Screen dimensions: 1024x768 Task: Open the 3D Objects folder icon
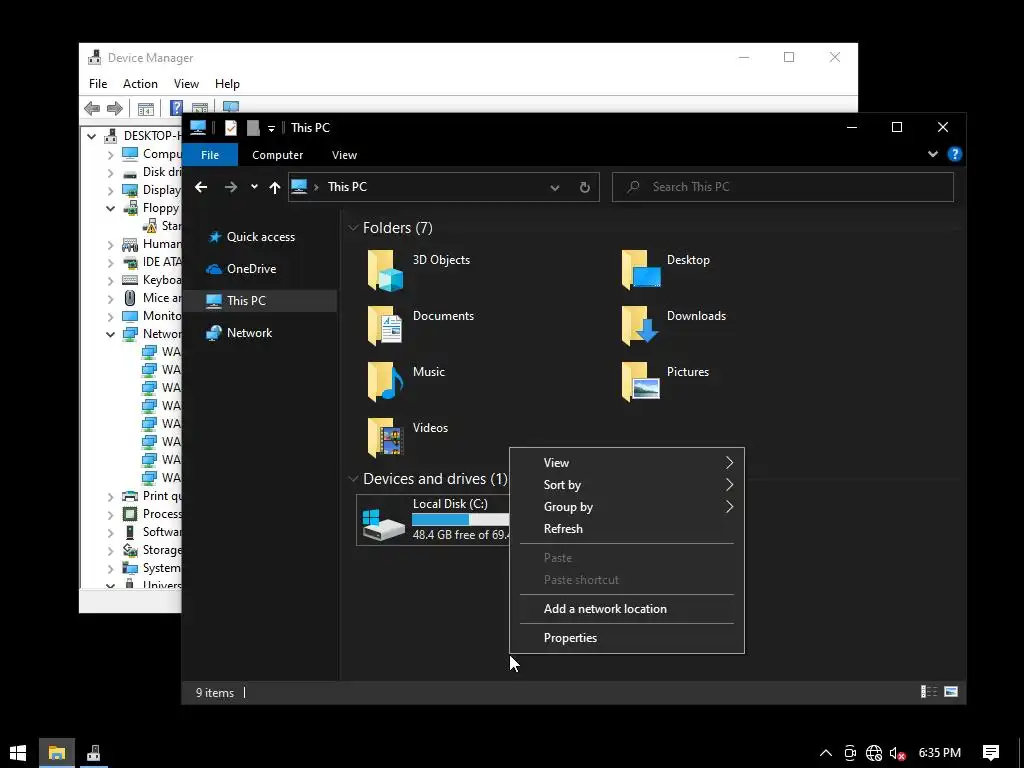385,270
